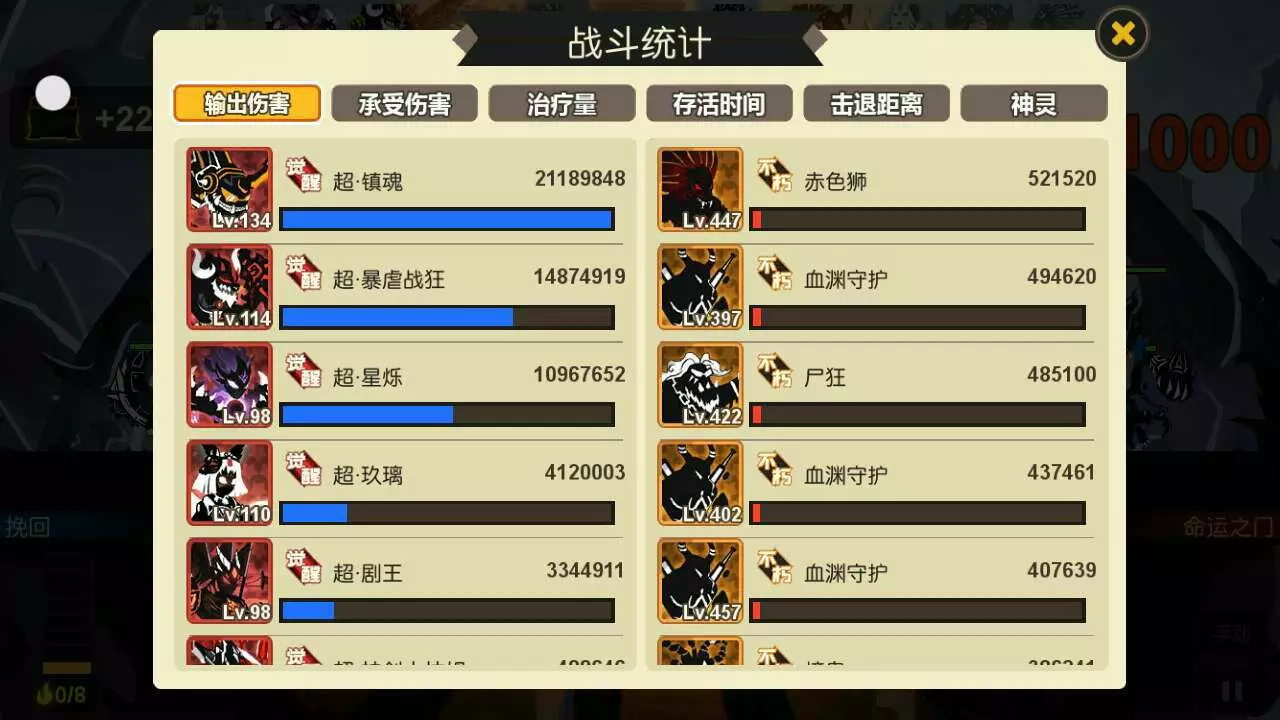Switch to the 击退距离 tab
The width and height of the screenshot is (1280, 720).
click(876, 103)
